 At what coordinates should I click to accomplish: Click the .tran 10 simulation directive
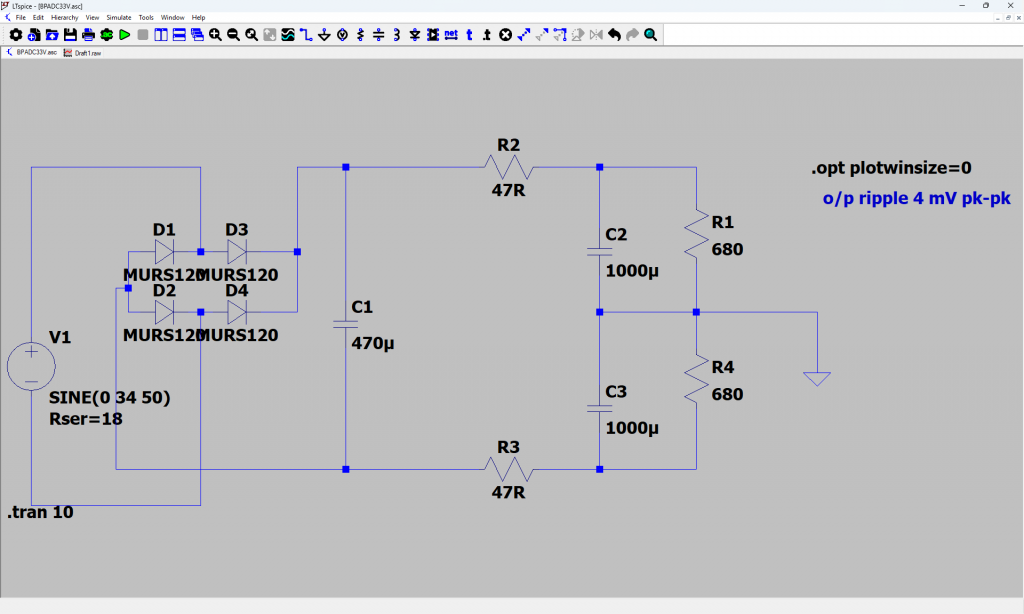tap(40, 513)
